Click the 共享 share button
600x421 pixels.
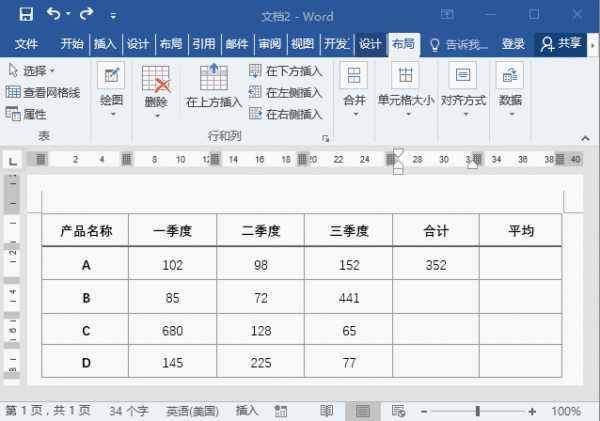click(561, 44)
